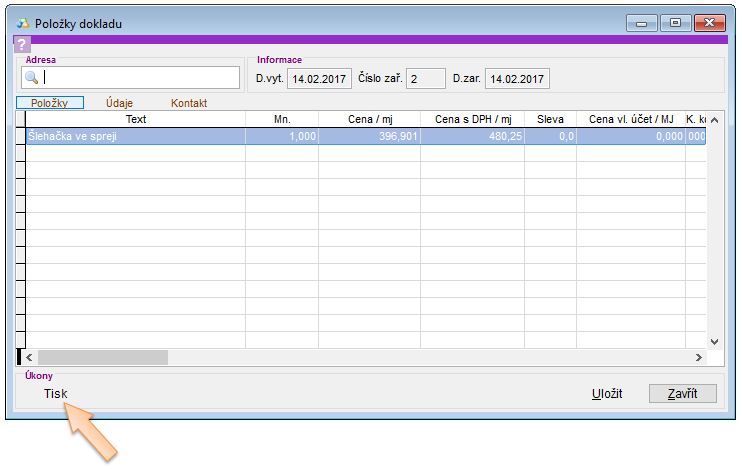This screenshot has width=742, height=471.
Task: Maximize the Položky dokladu window
Action: (x=675, y=23)
